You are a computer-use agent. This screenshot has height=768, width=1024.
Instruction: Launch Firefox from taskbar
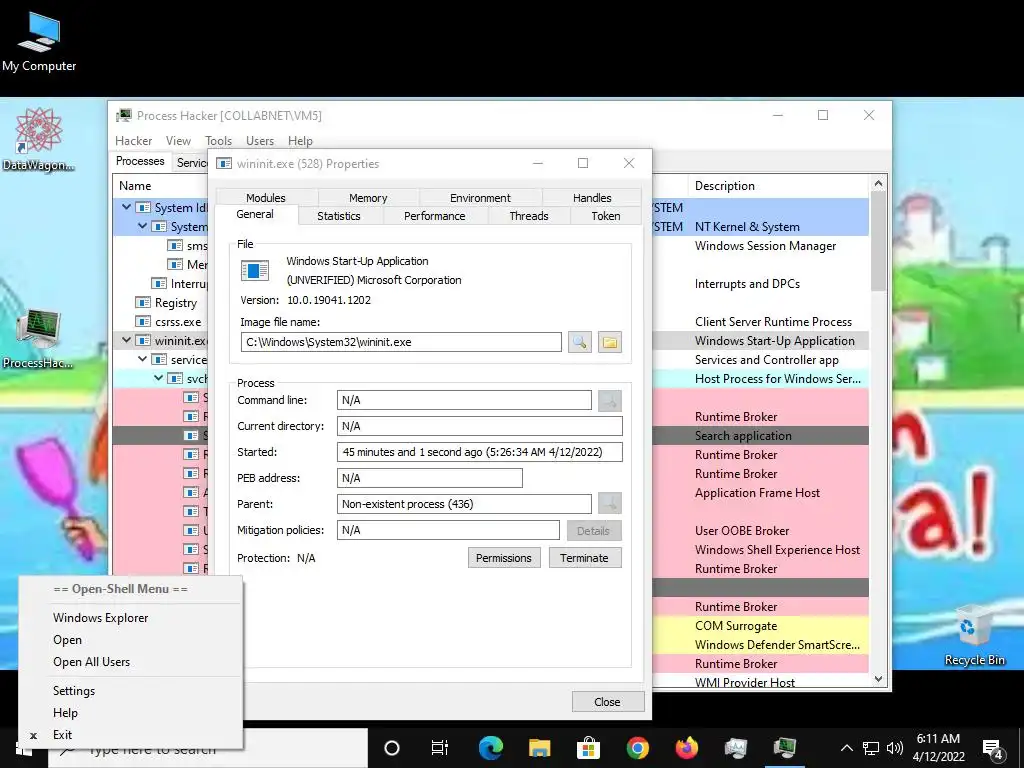click(686, 748)
